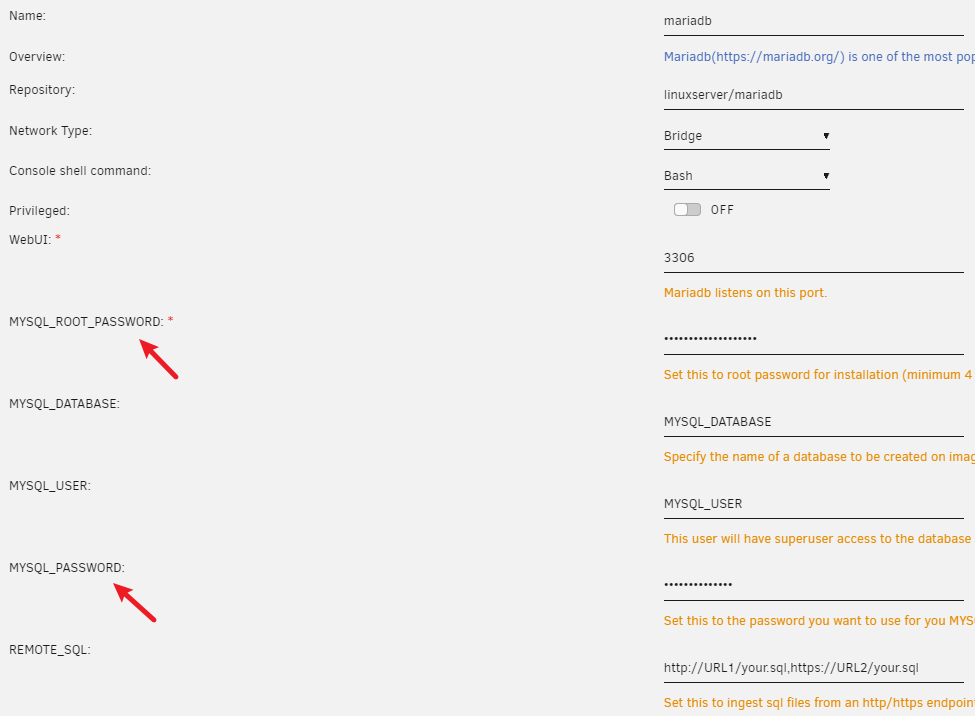Click the Console shell command label
Viewport: 975px width, 716px height.
(80, 170)
